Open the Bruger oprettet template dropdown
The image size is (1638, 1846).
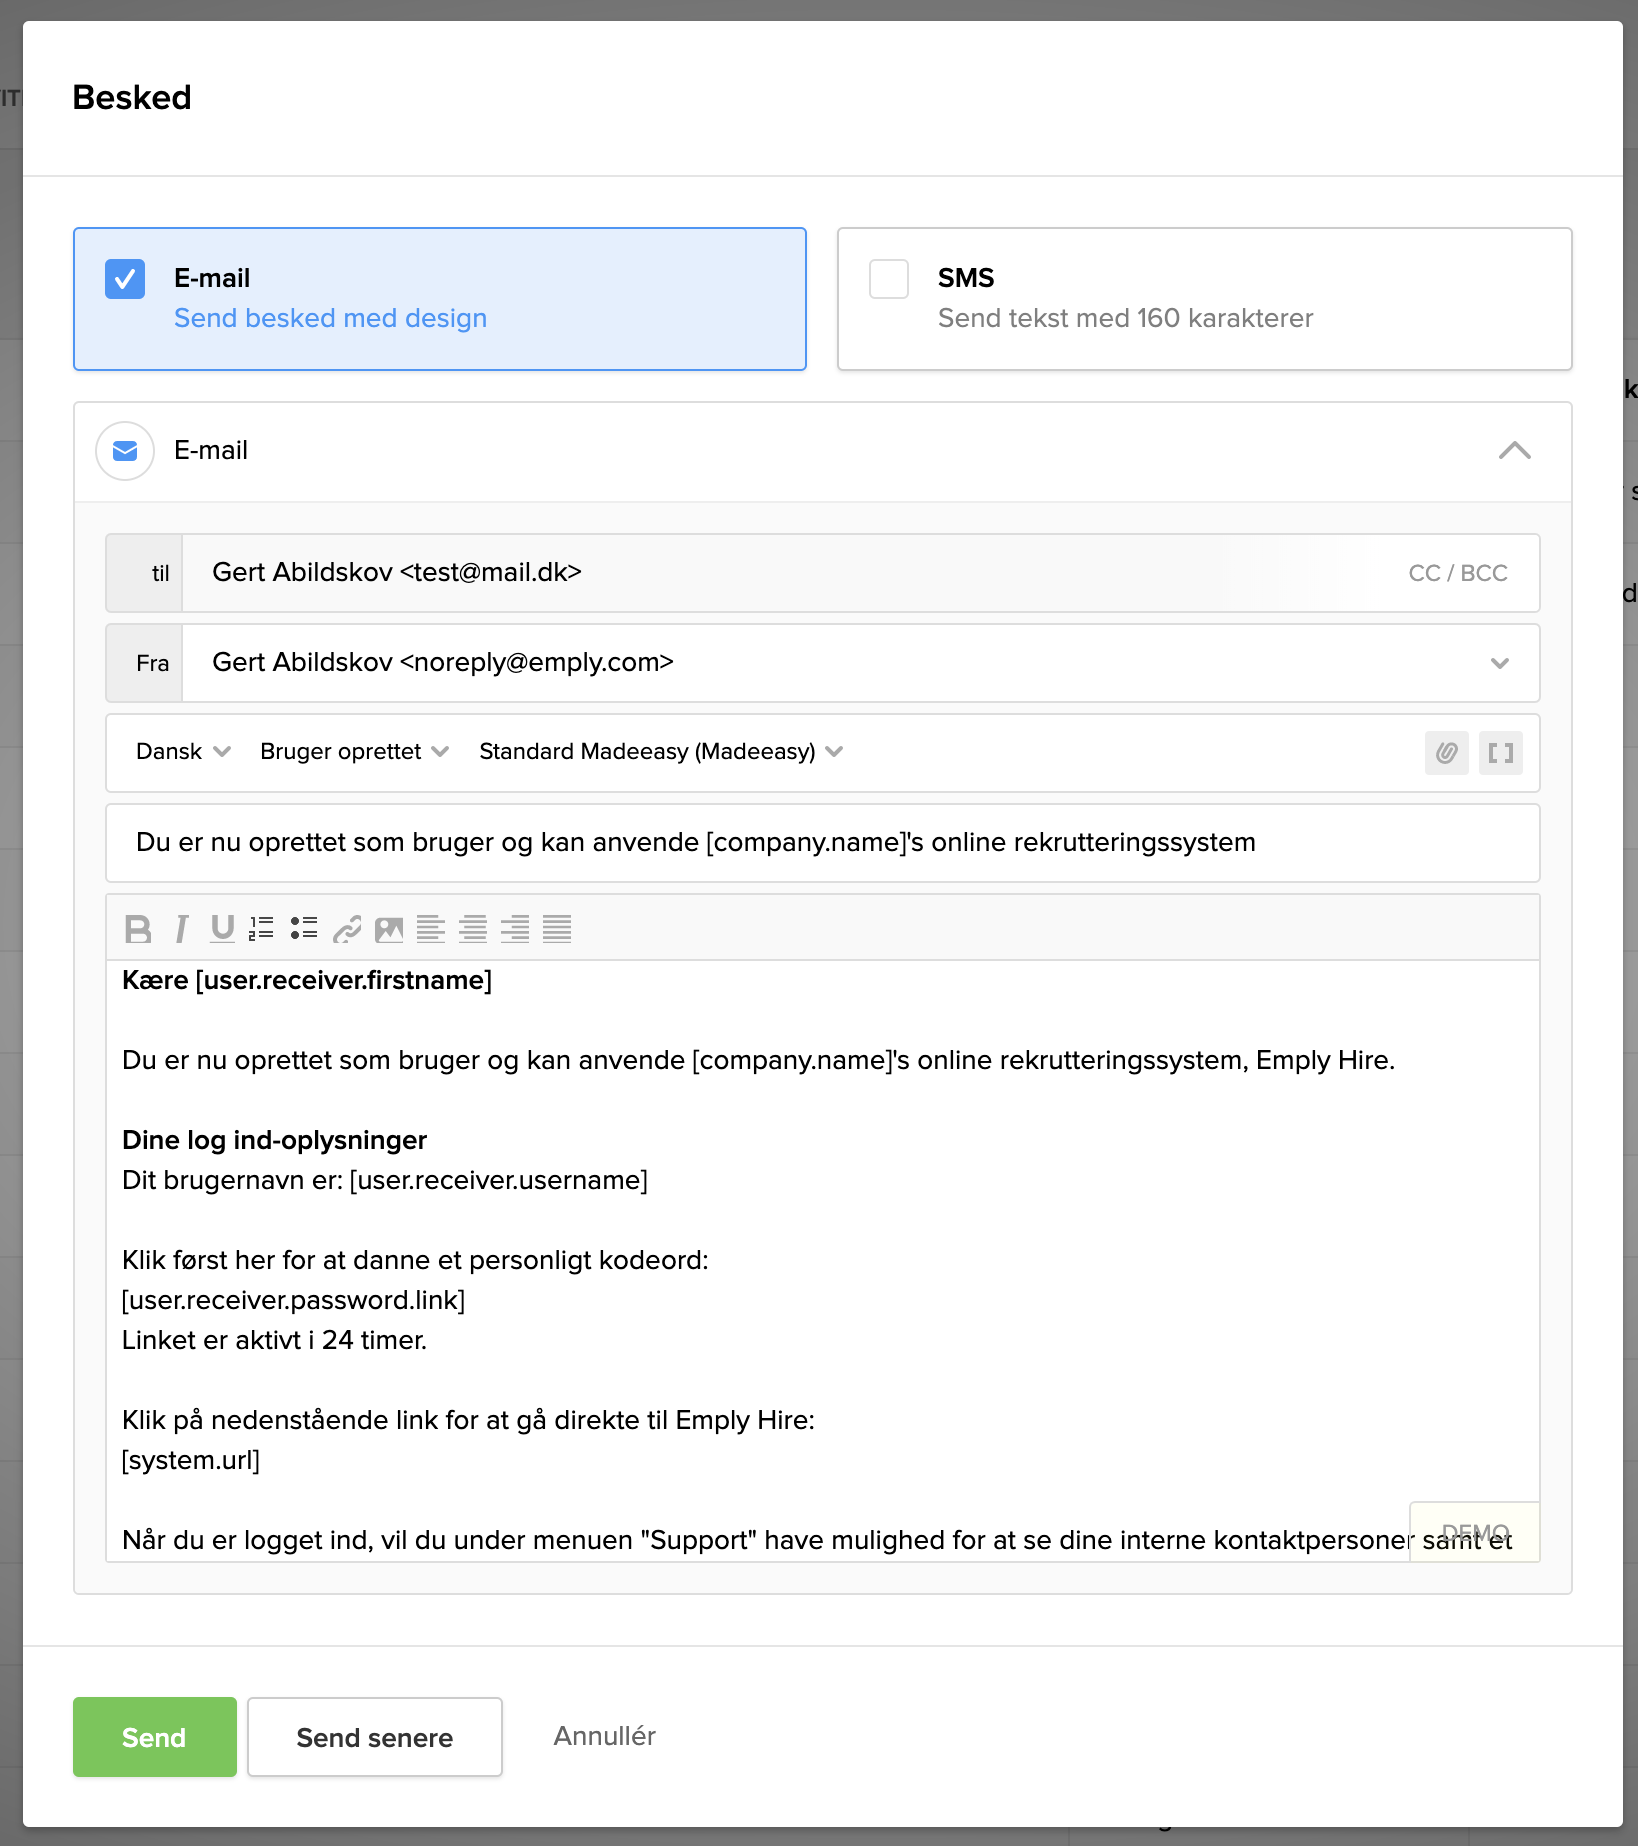point(354,752)
